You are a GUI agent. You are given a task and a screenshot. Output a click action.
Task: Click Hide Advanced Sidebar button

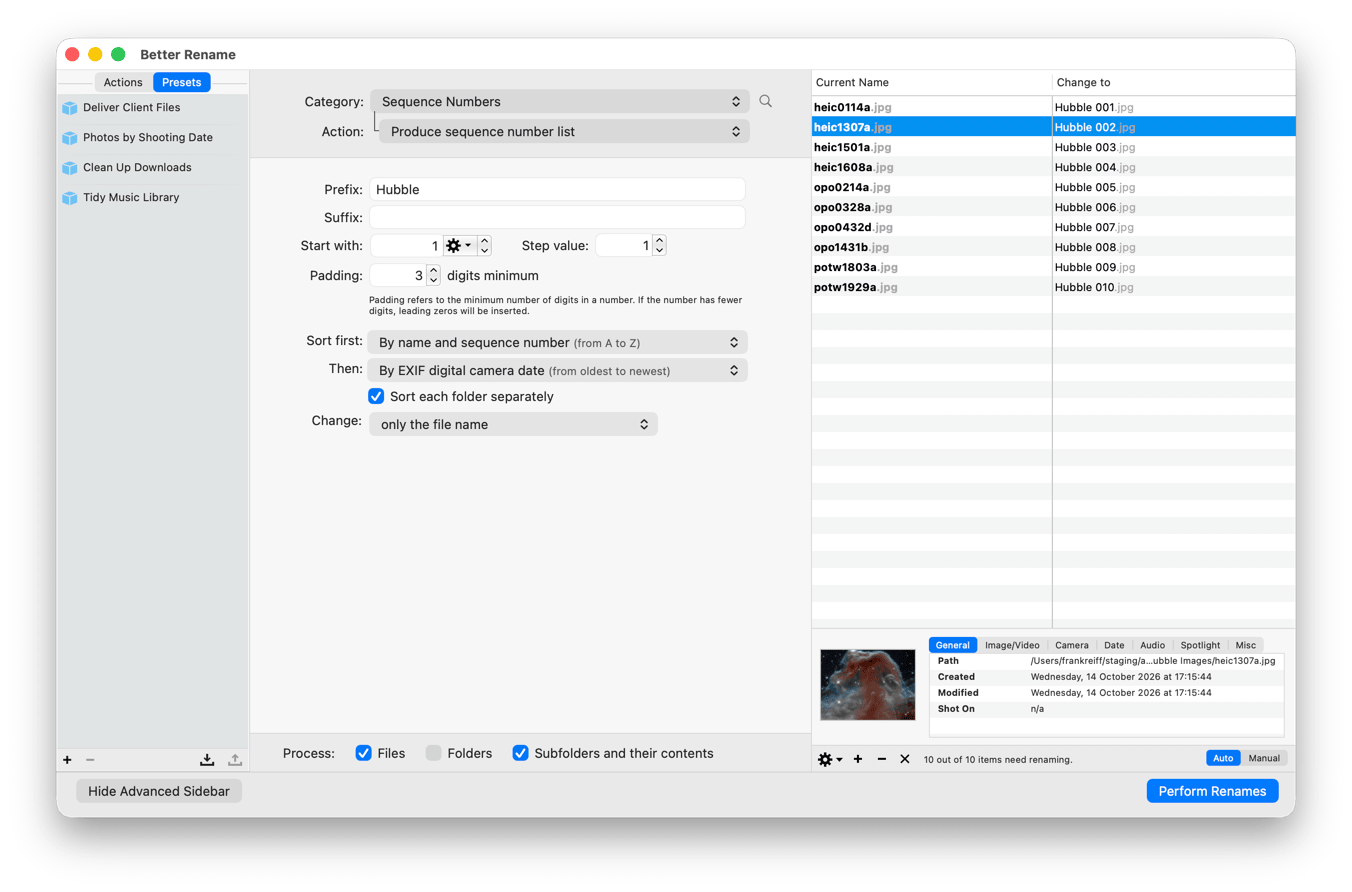pos(159,791)
